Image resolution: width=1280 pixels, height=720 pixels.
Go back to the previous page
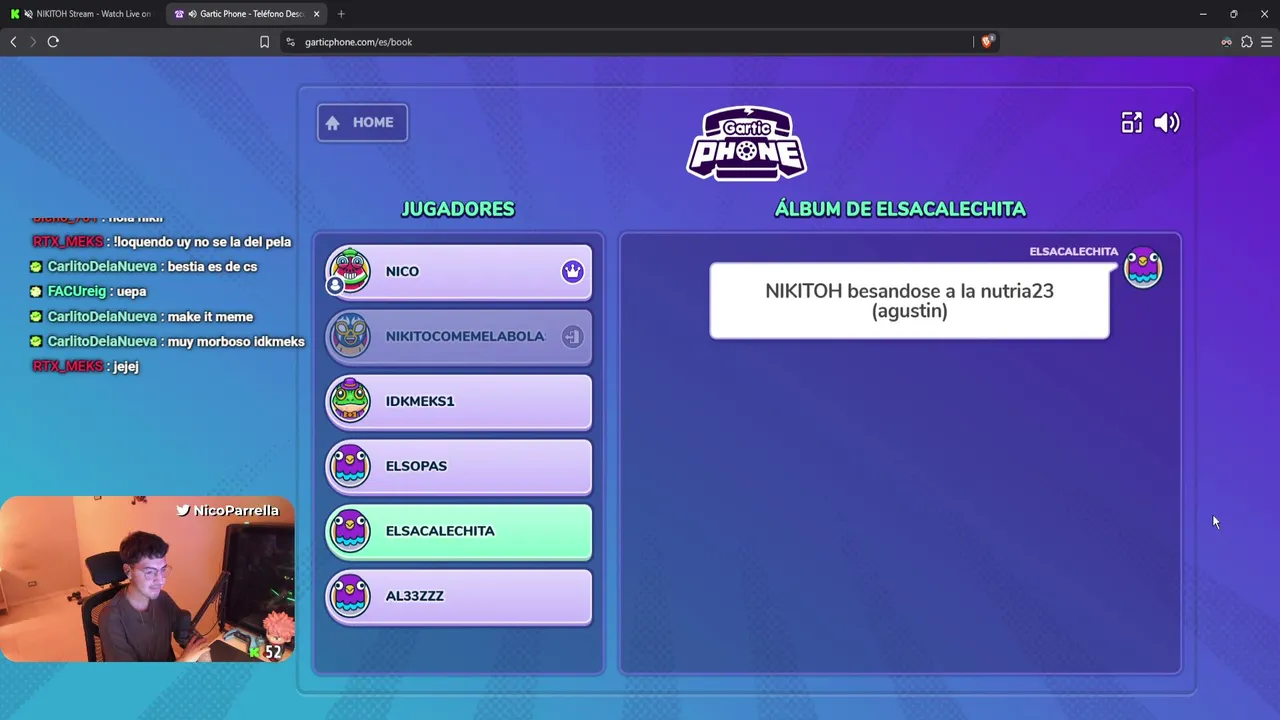coord(13,42)
